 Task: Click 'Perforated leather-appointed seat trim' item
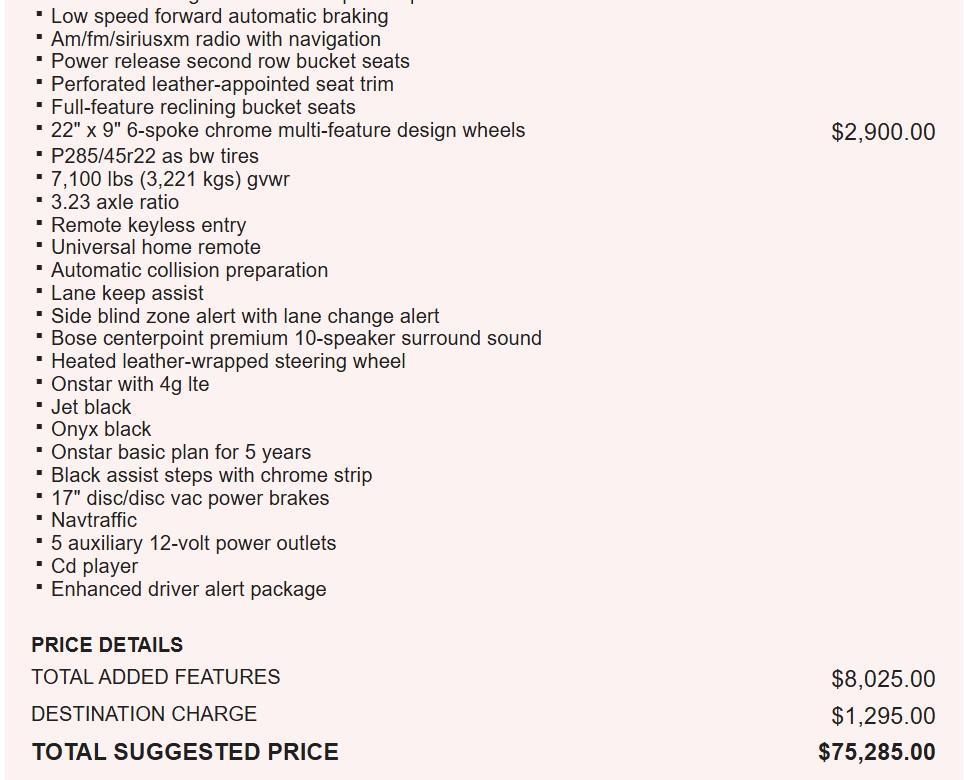point(222,84)
